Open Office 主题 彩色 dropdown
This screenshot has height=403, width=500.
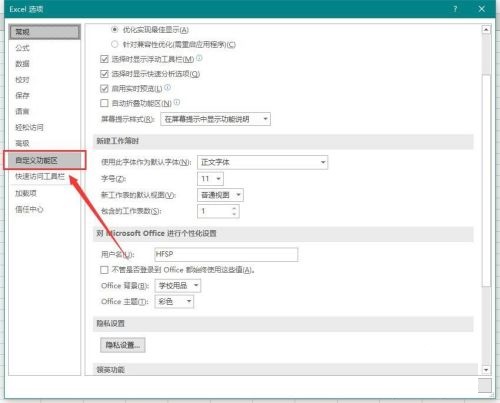[174, 302]
